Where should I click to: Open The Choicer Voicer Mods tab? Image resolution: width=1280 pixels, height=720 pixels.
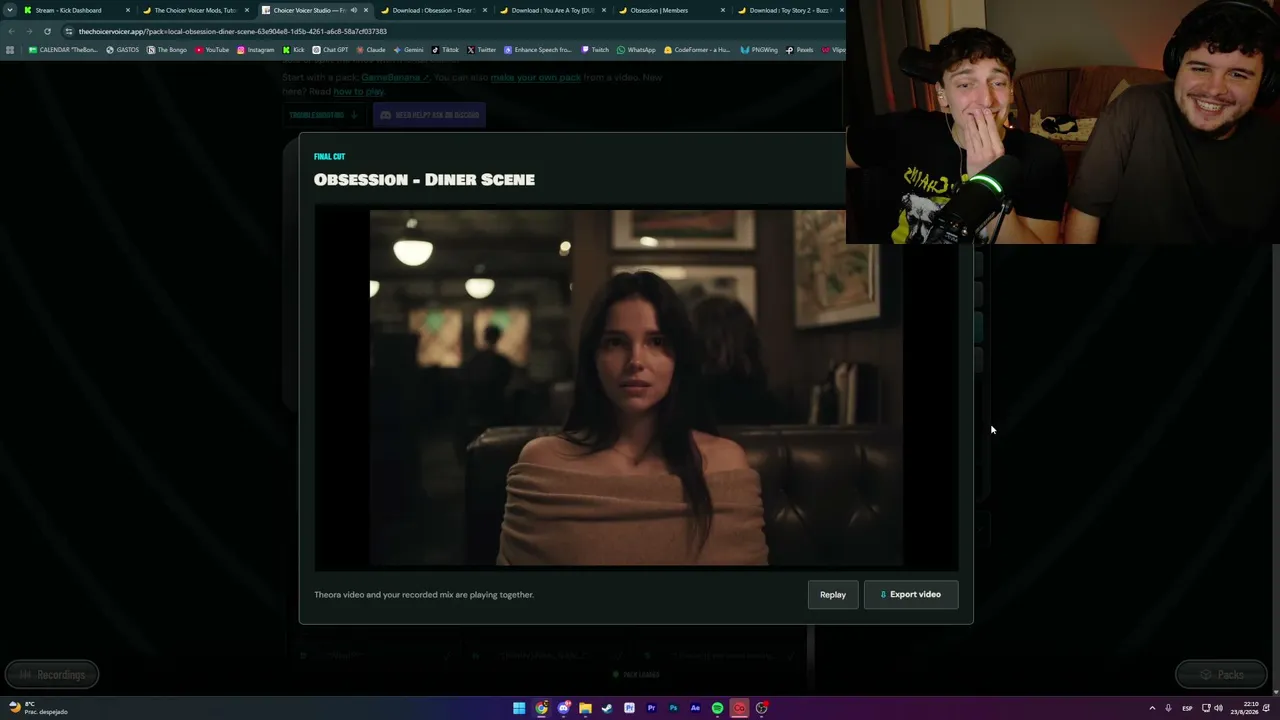(x=195, y=10)
